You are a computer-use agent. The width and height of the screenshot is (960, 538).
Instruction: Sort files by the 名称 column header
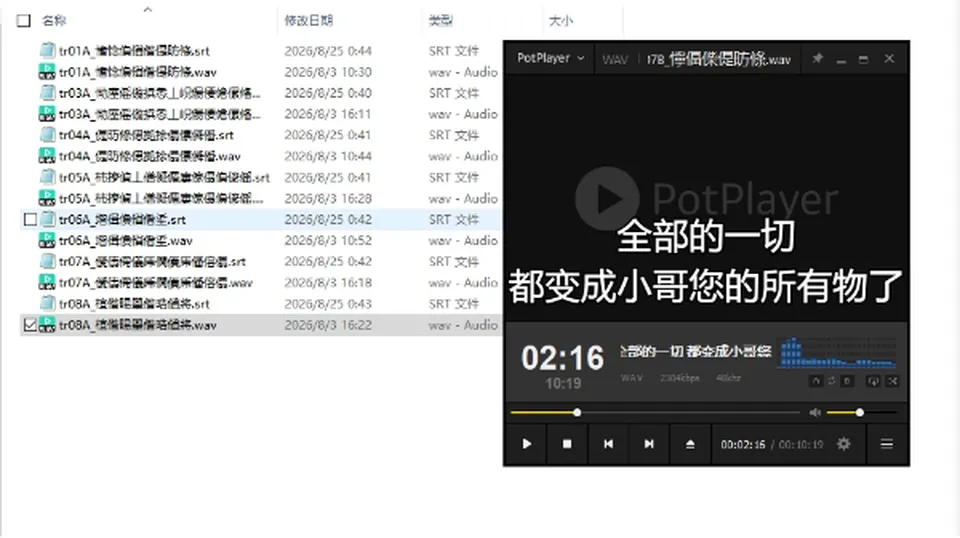click(x=54, y=21)
